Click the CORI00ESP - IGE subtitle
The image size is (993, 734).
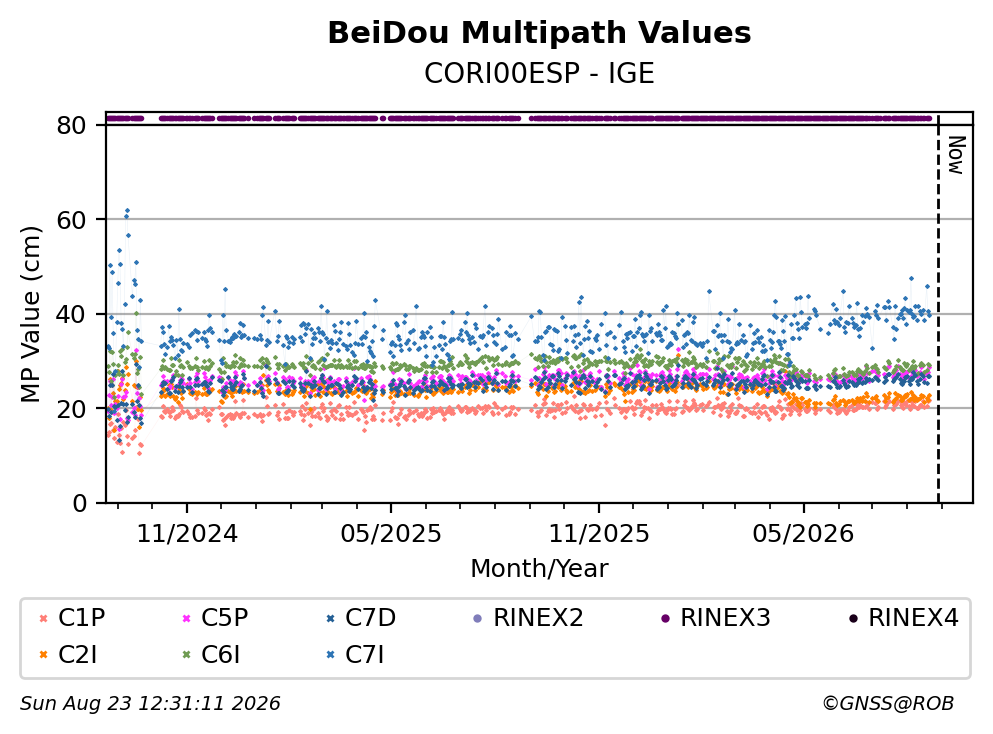click(x=539, y=73)
